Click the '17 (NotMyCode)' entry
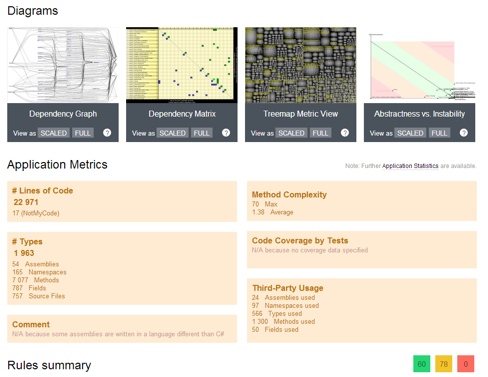488x377 pixels. [x=36, y=213]
